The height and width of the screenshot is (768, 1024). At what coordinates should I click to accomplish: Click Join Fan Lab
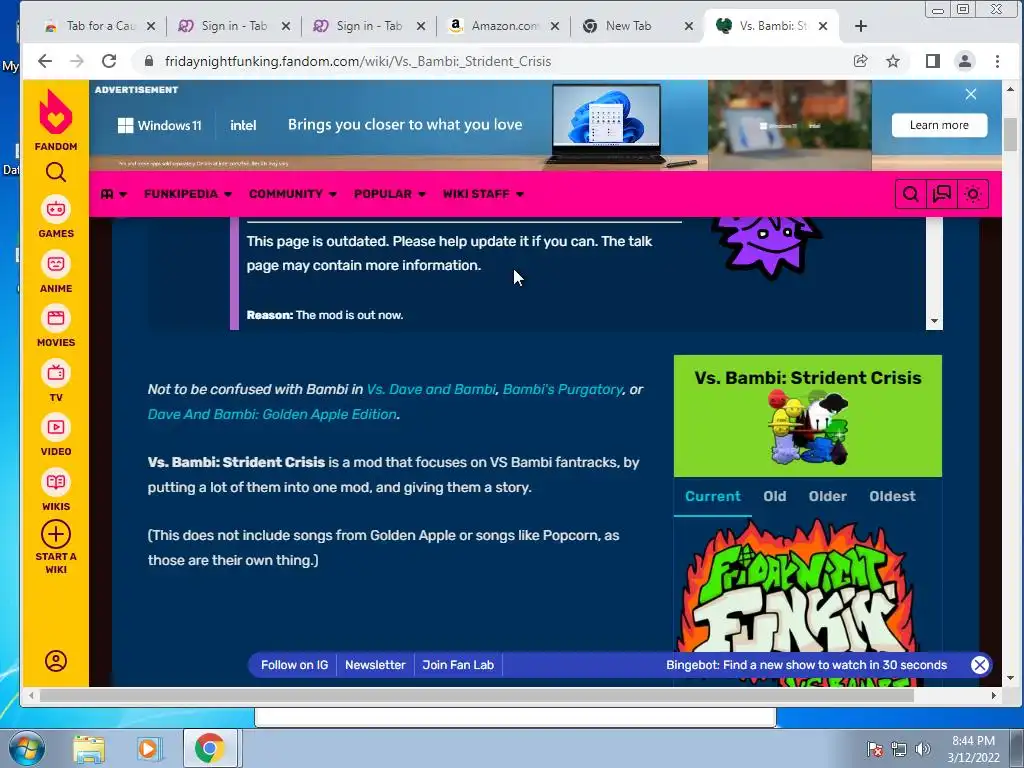point(458,665)
